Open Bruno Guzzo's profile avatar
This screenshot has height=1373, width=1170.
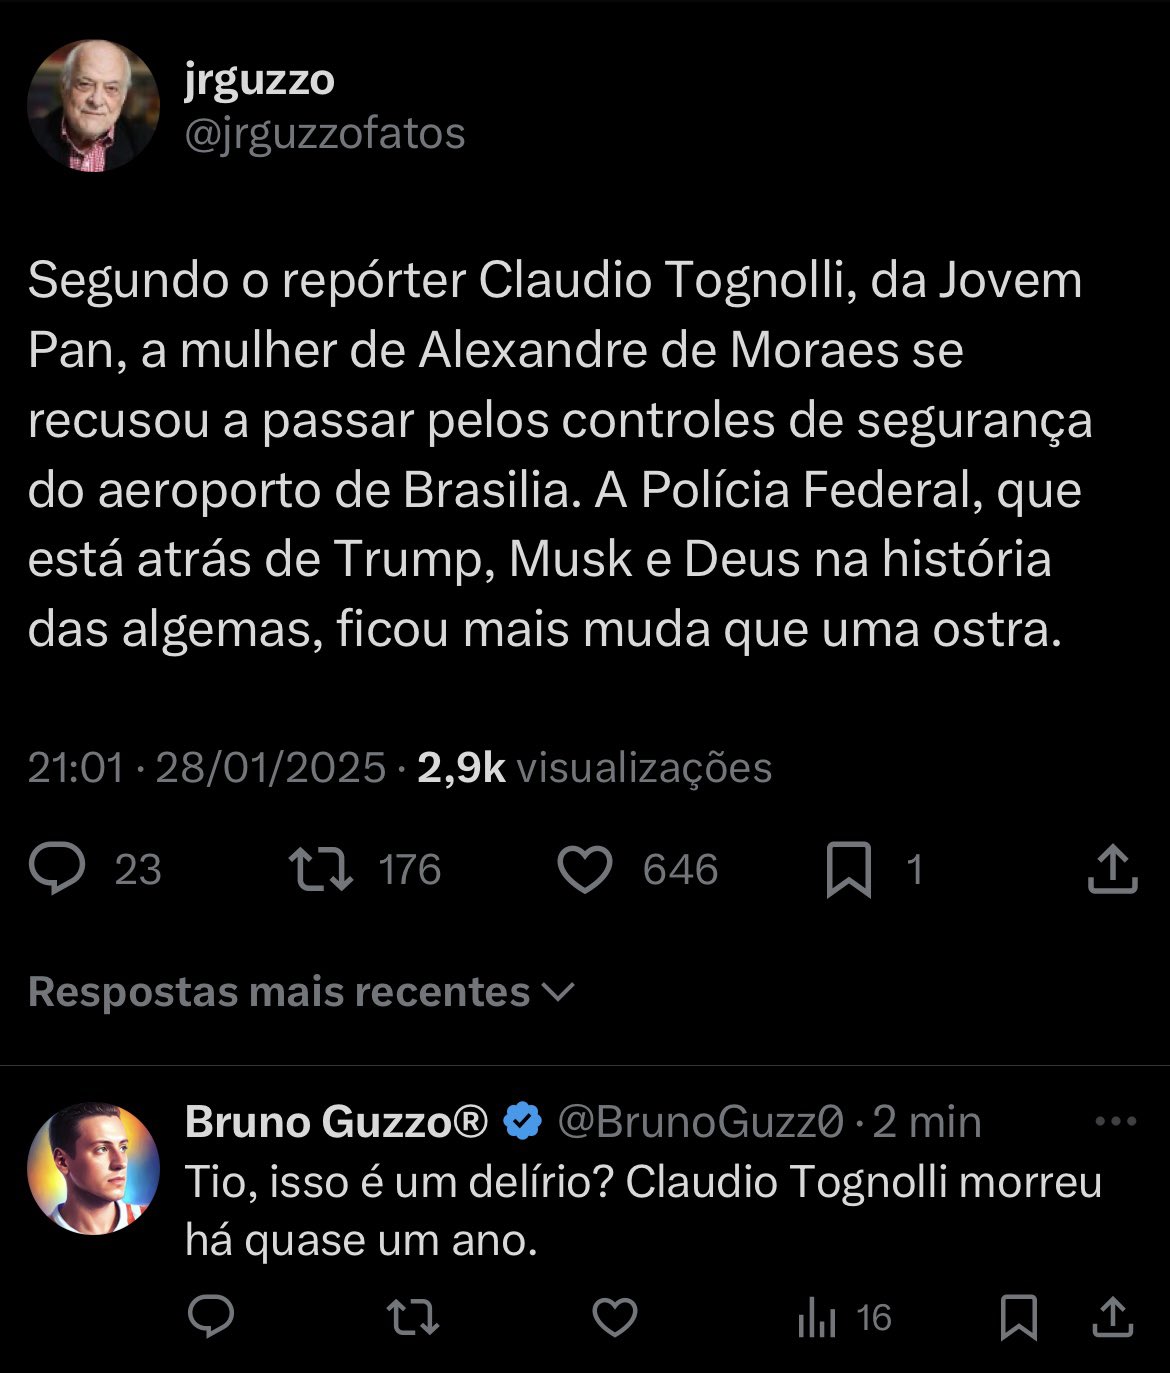[93, 1168]
